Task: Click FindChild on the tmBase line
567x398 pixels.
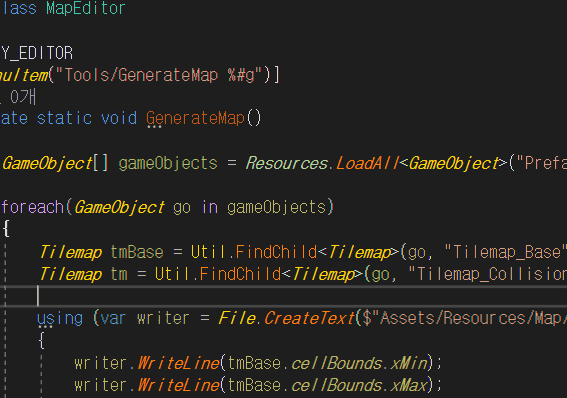Action: [276, 252]
